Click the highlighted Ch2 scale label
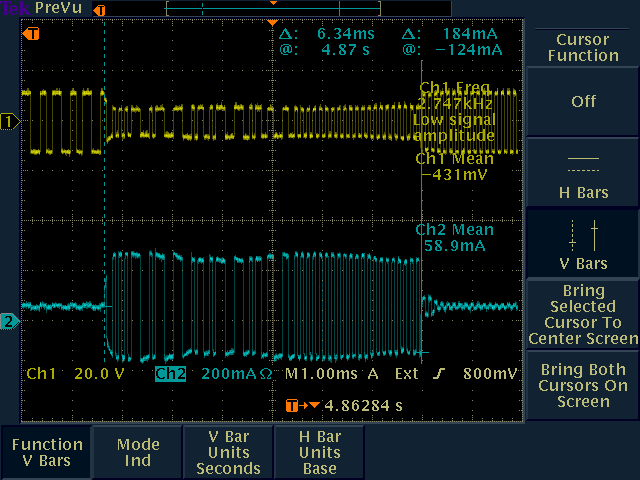The height and width of the screenshot is (480, 640). point(171,374)
